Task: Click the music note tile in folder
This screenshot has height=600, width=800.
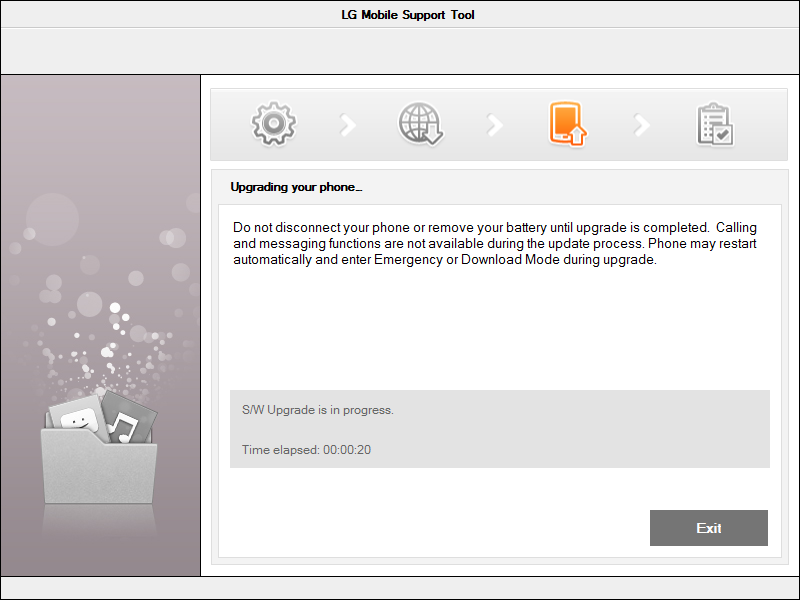Action: [x=125, y=422]
